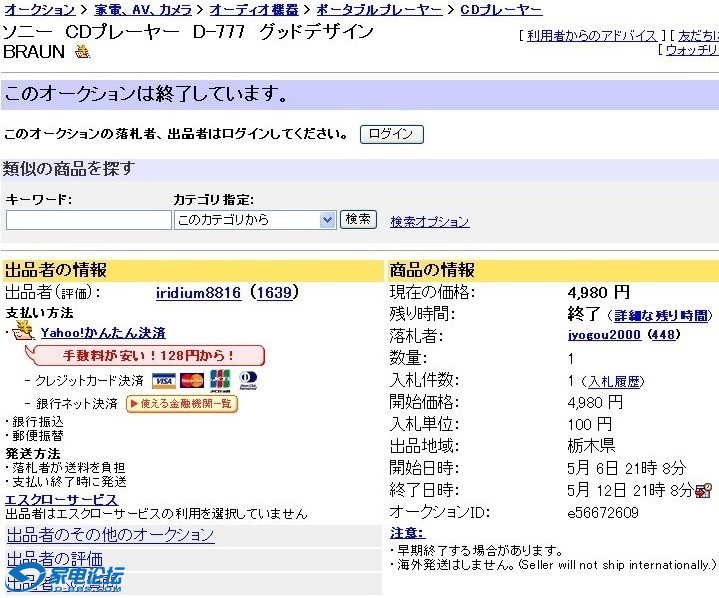Select the auction ID e56672609 text

click(x=603, y=512)
